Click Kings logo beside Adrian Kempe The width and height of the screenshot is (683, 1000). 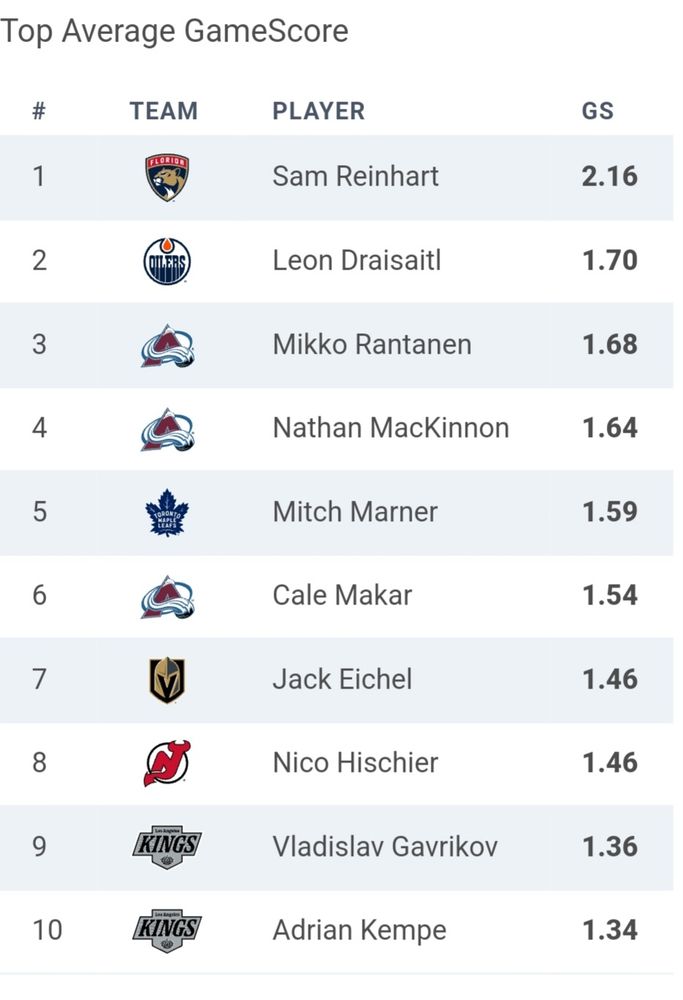pyautogui.click(x=167, y=930)
